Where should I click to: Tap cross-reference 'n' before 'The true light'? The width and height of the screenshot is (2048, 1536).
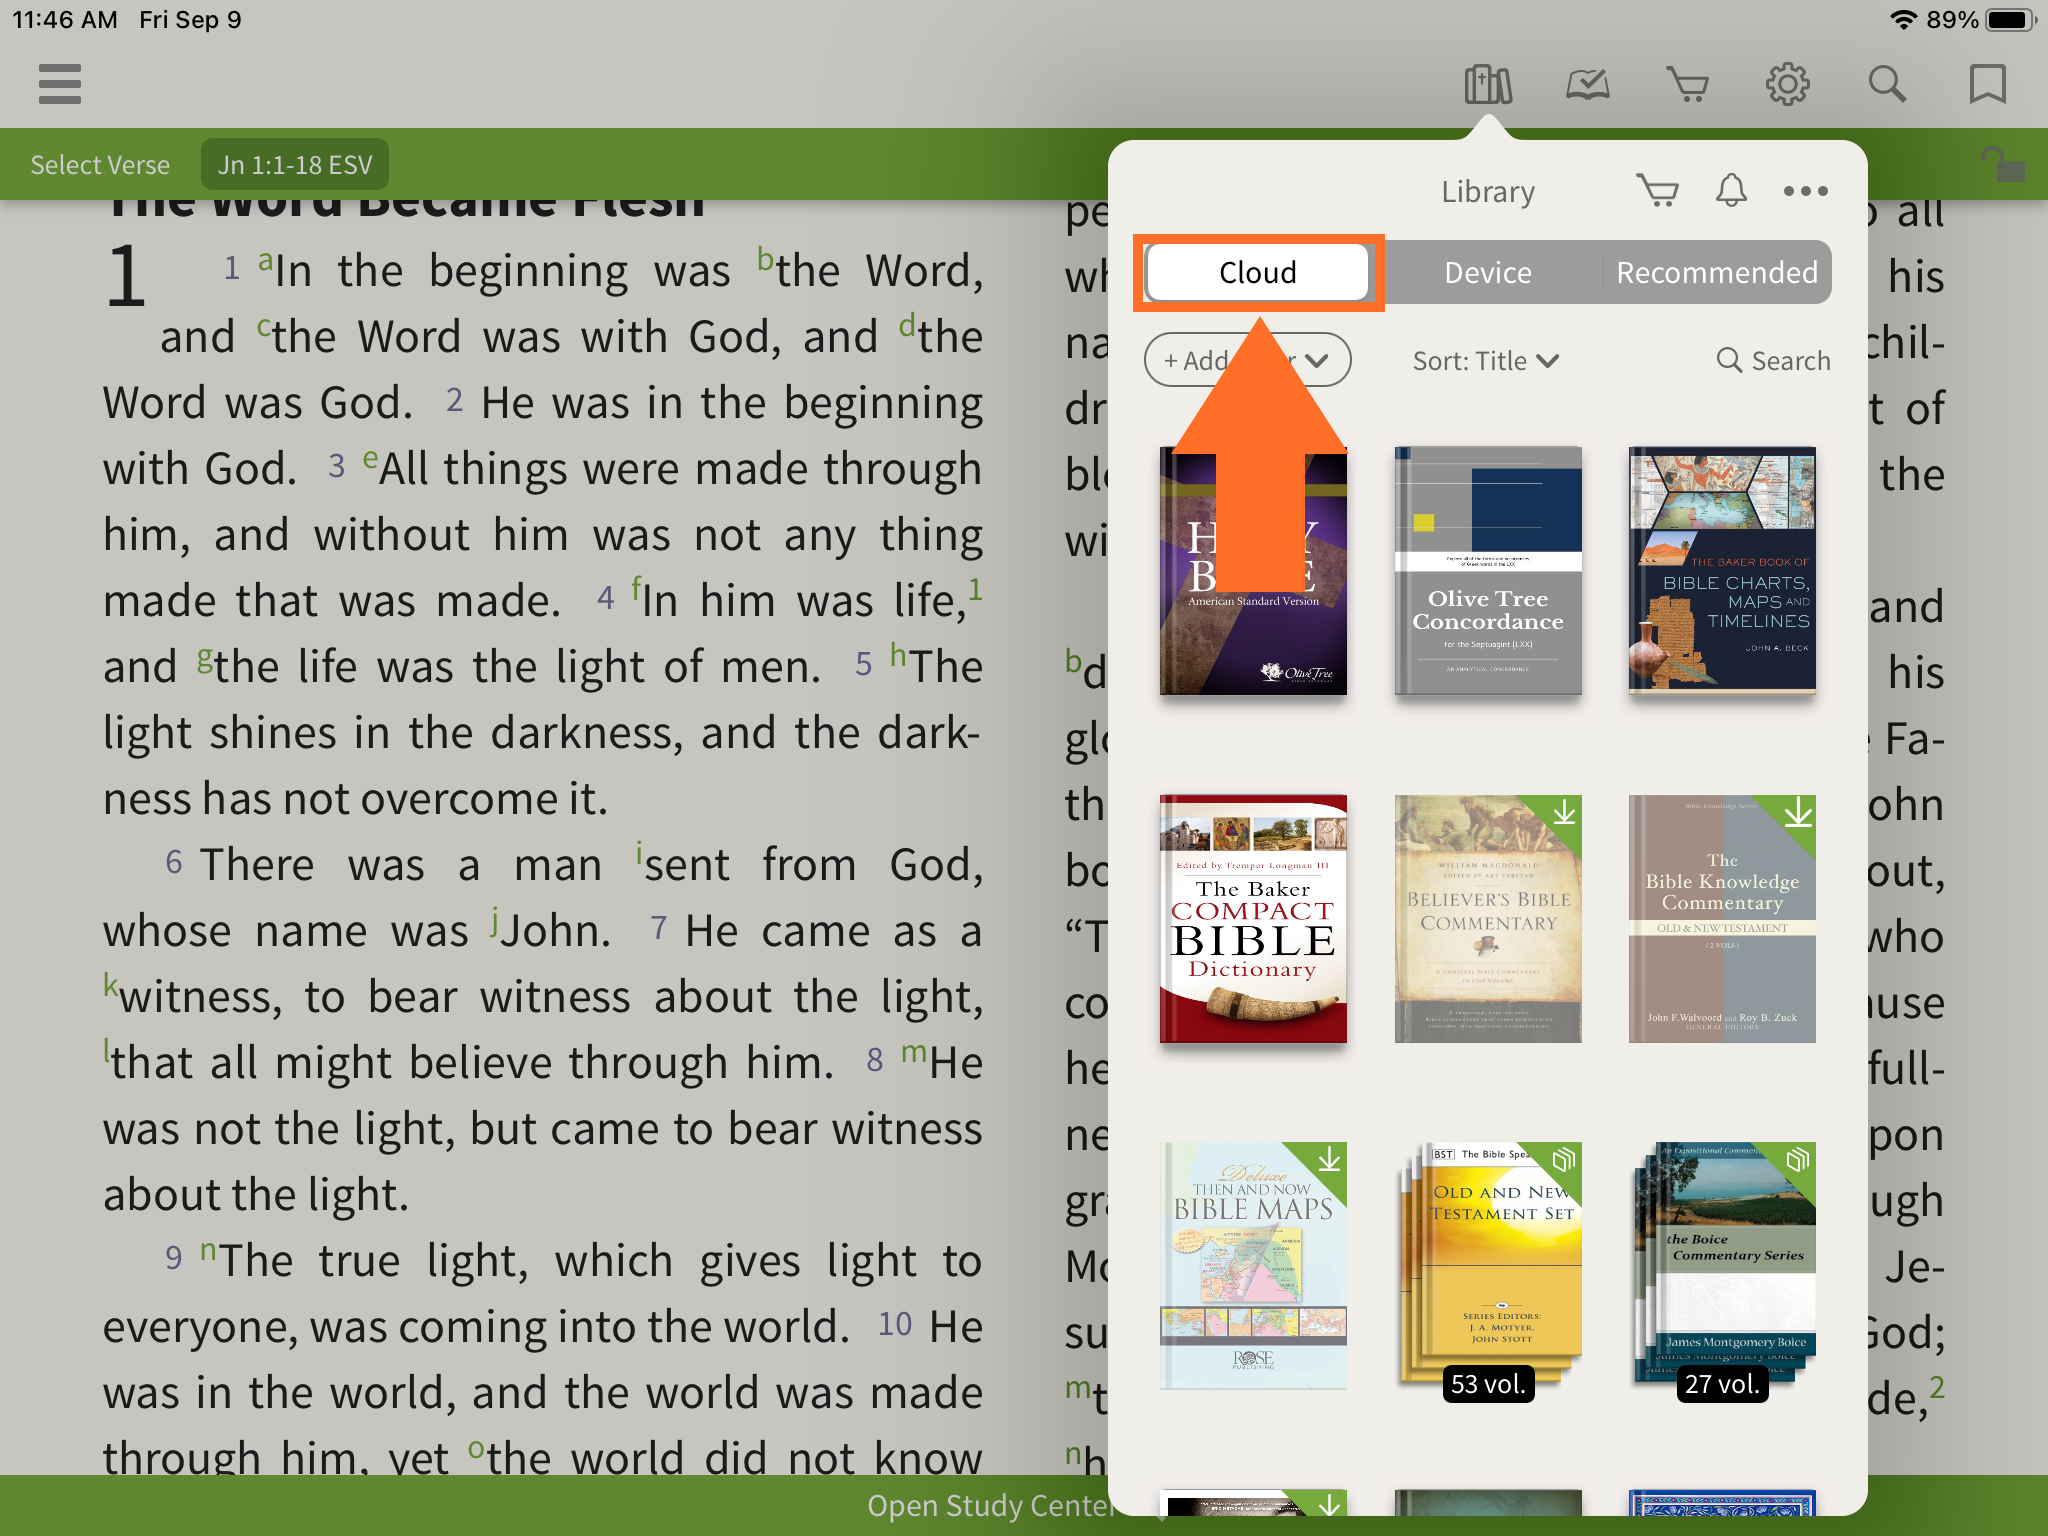tap(208, 1251)
